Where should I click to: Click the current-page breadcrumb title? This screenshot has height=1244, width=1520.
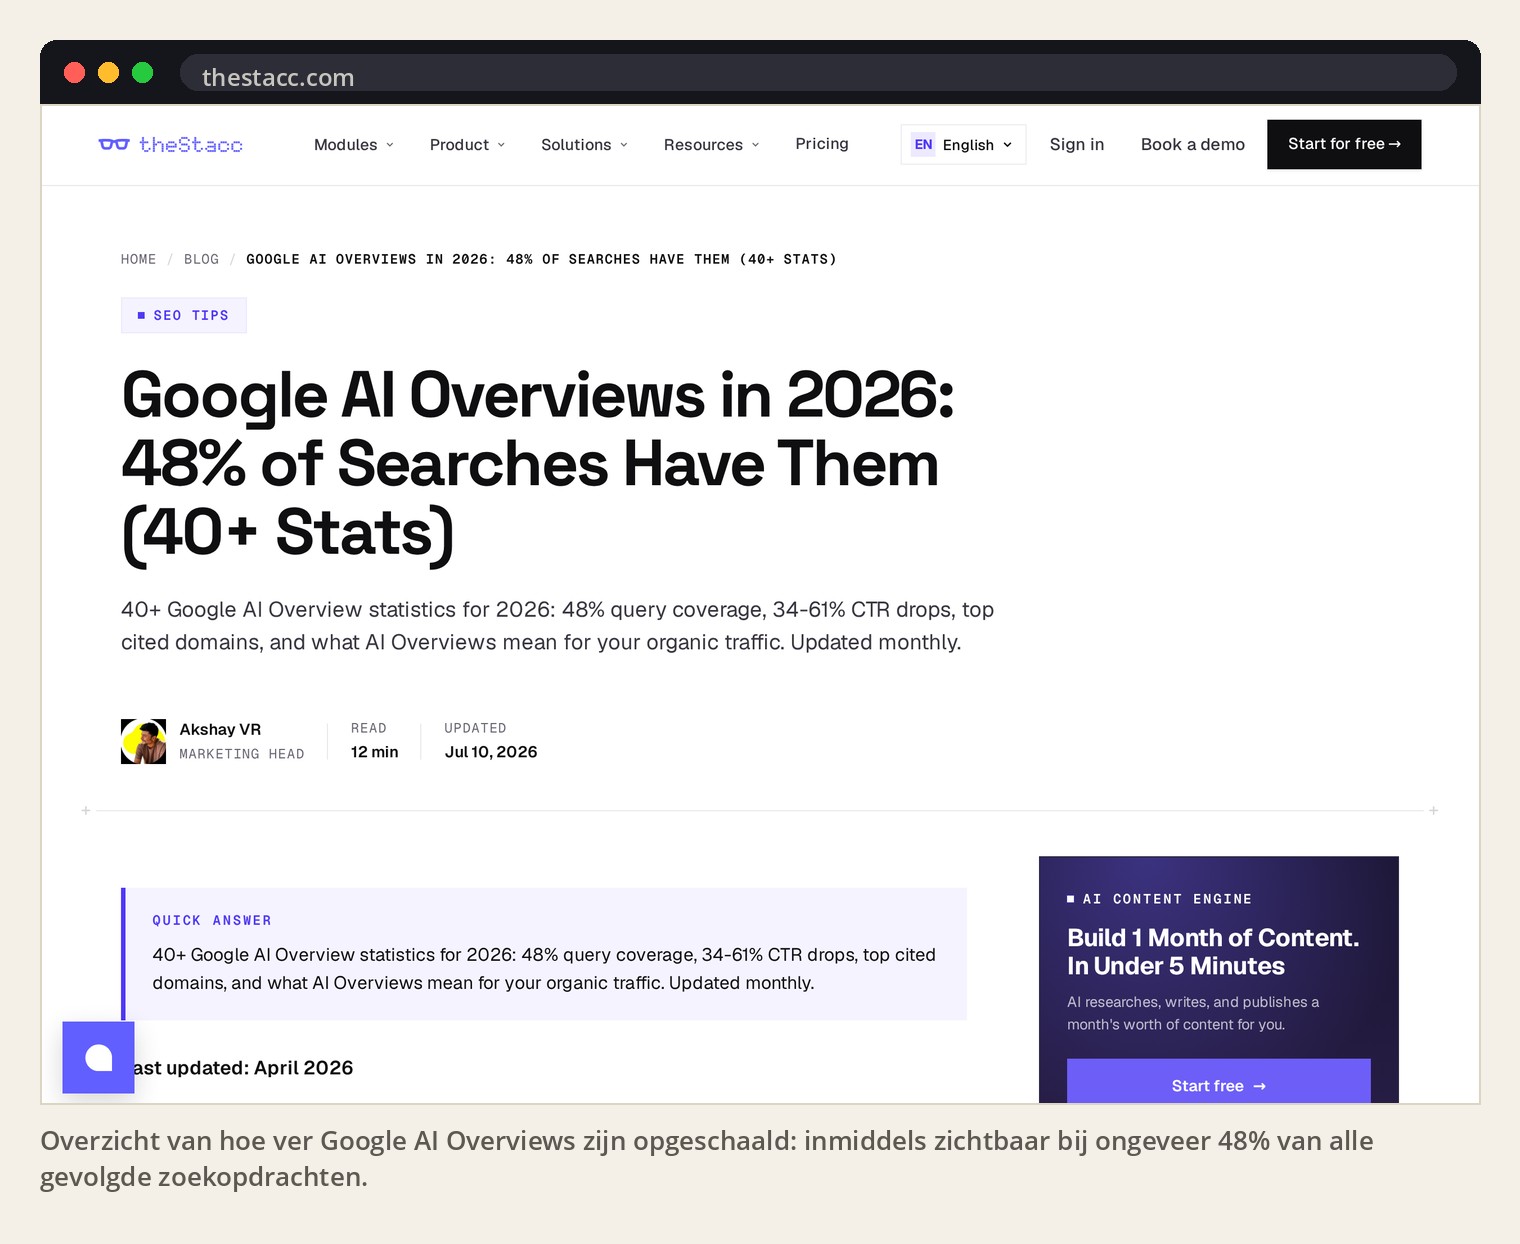click(541, 259)
